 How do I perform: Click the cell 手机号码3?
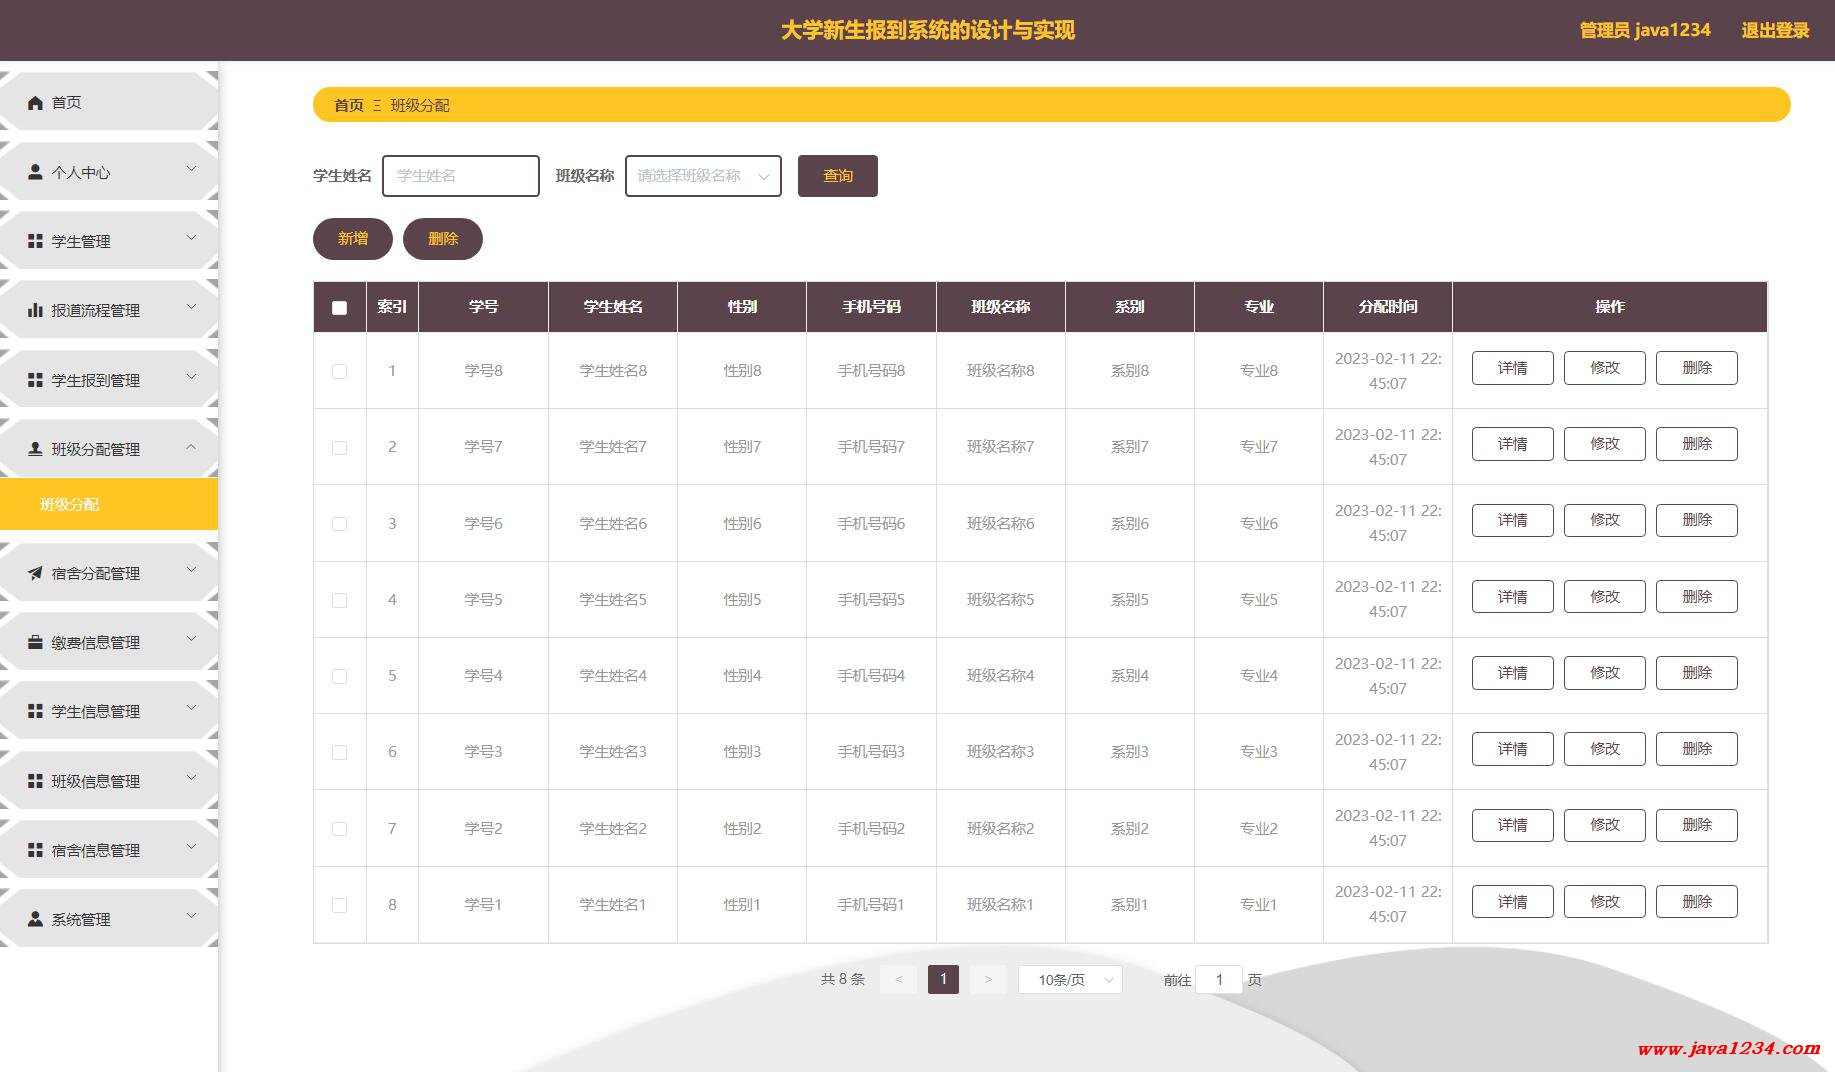pyautogui.click(x=871, y=751)
